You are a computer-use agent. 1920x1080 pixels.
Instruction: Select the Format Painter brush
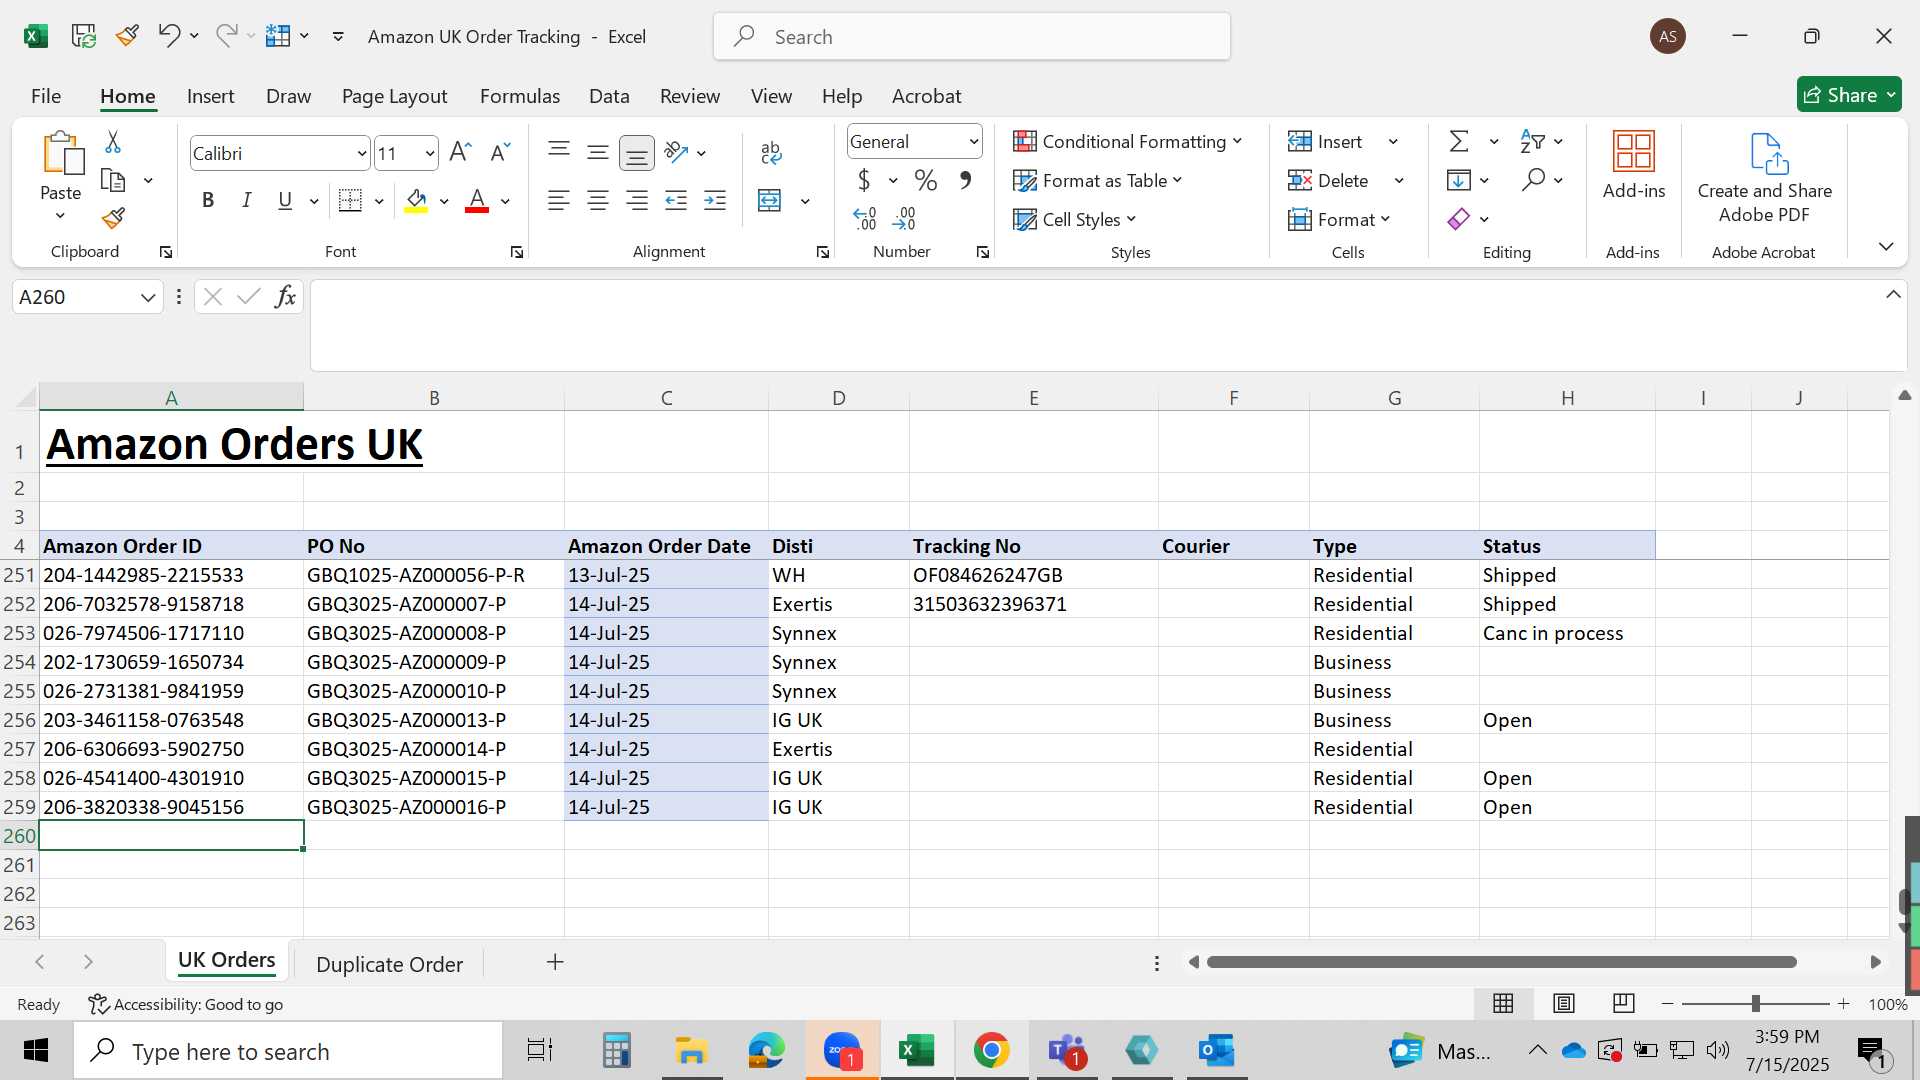point(113,218)
